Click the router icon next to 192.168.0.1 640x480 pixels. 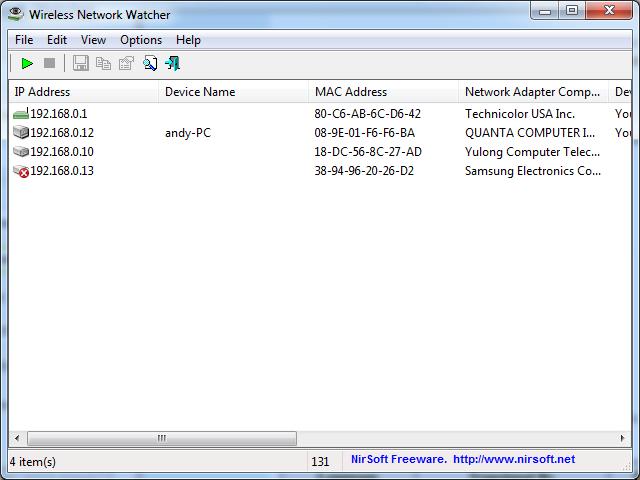(x=21, y=114)
